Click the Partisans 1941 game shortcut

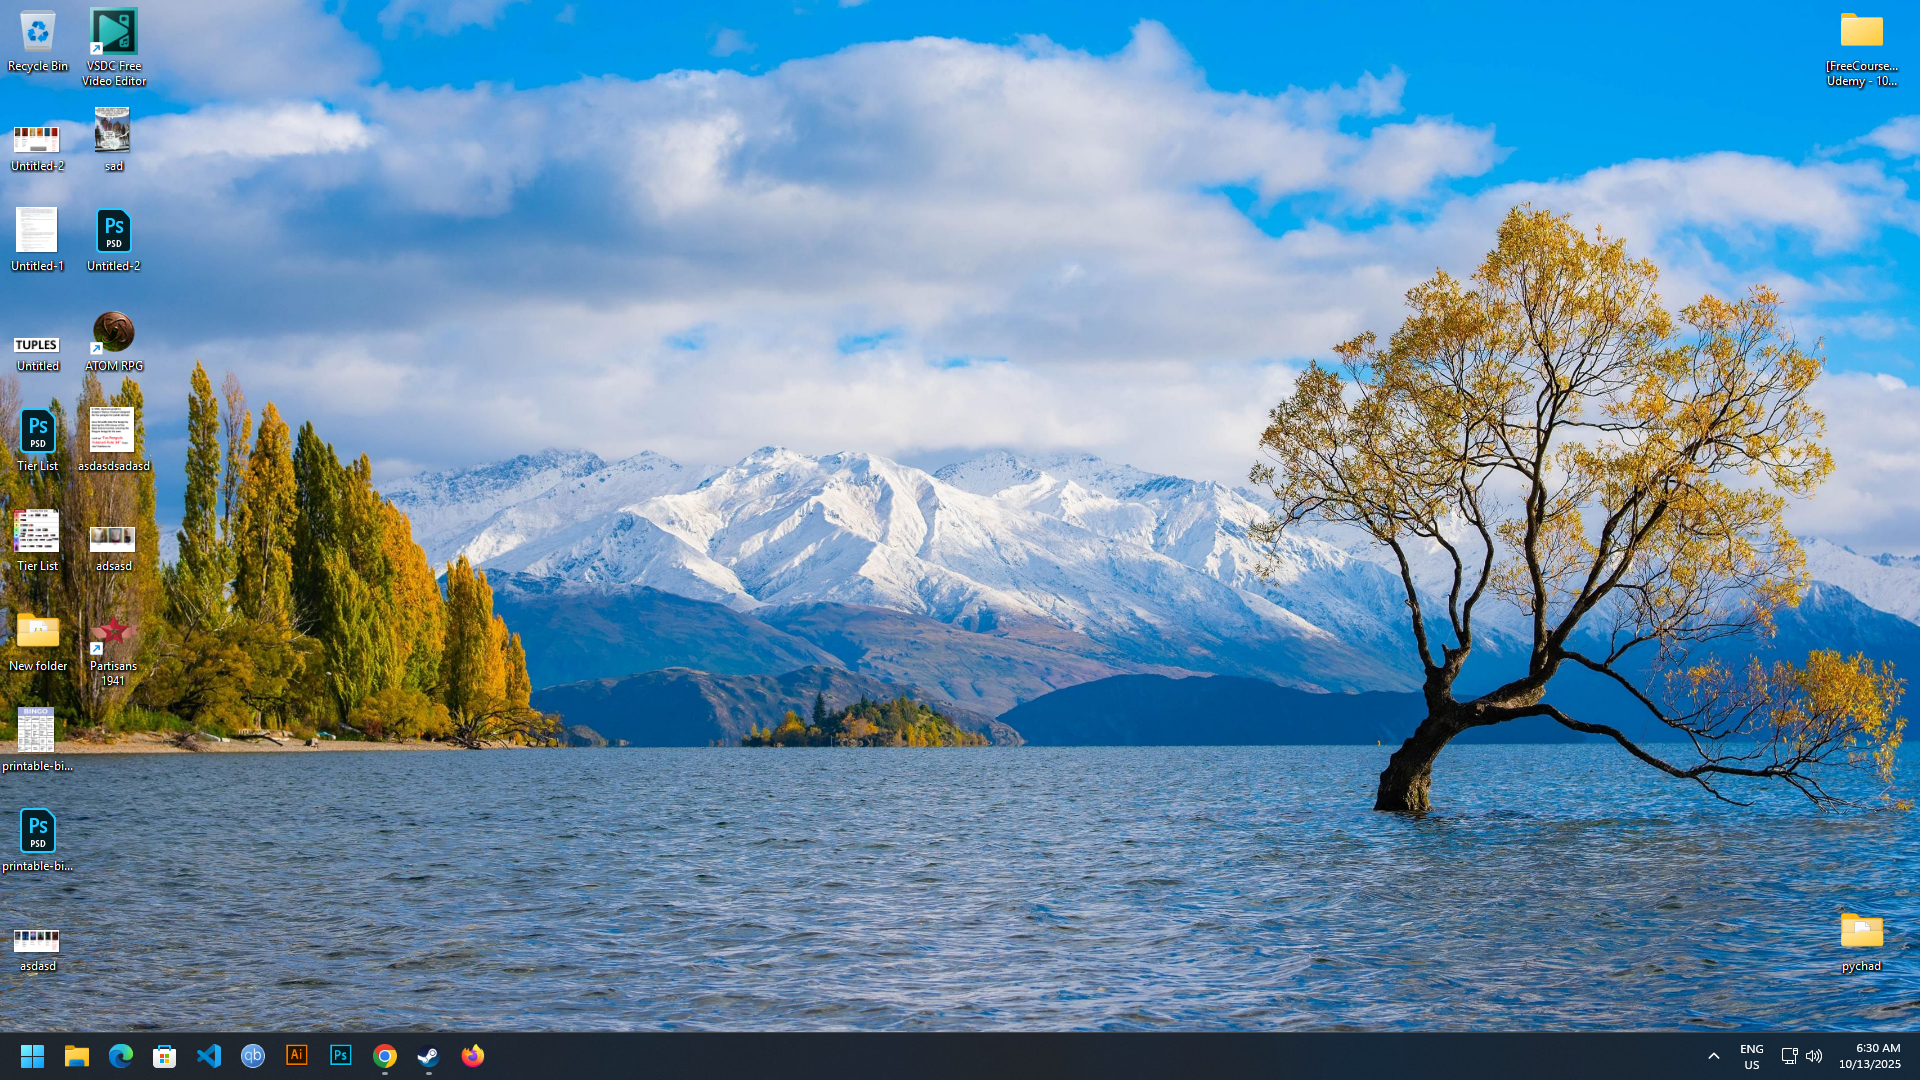click(x=113, y=633)
